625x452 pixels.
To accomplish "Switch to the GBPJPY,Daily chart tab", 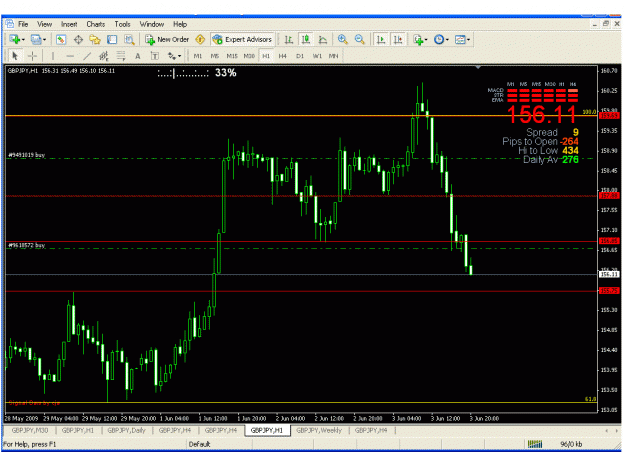I will click(126, 430).
